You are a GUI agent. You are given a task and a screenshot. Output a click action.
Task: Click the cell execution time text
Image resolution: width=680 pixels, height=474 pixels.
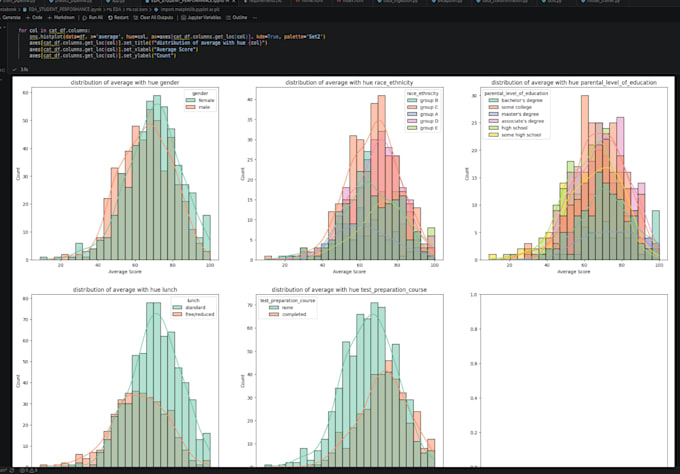(x=24, y=69)
